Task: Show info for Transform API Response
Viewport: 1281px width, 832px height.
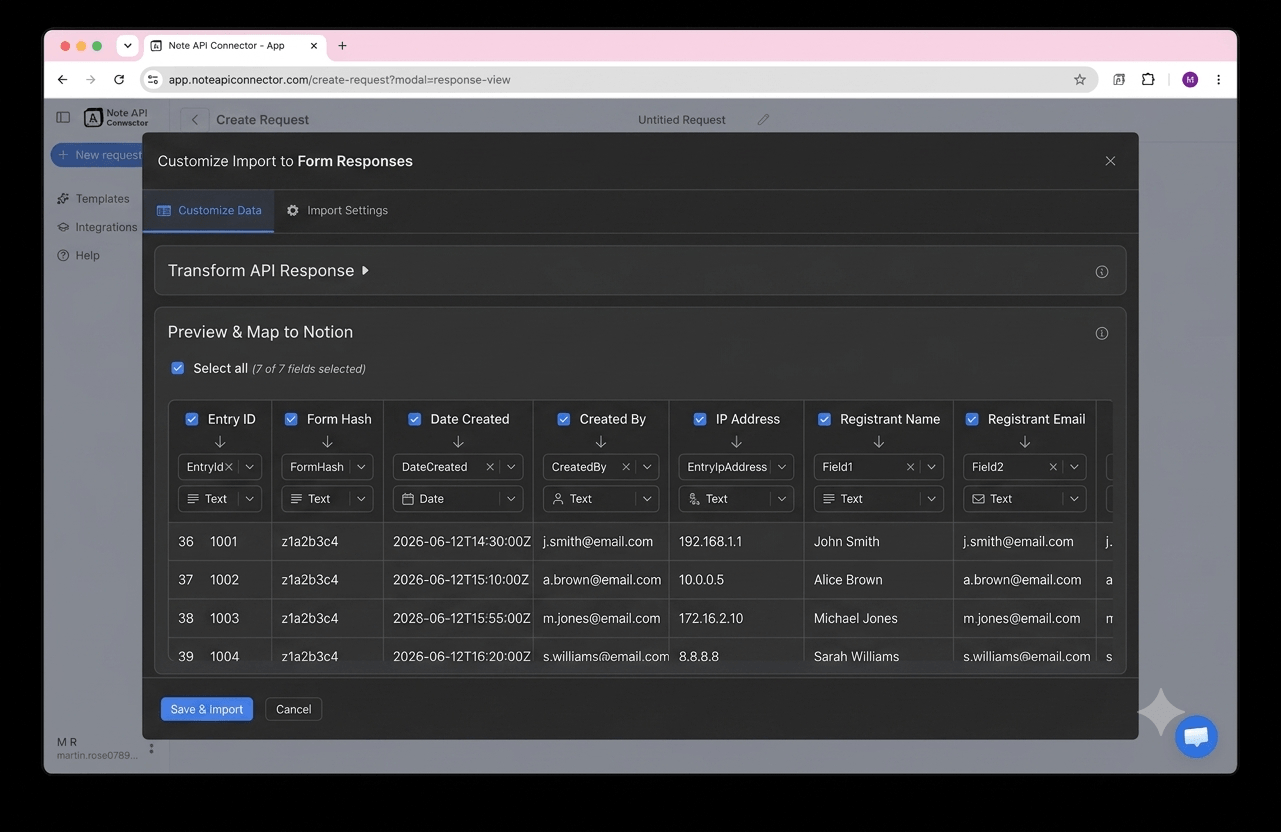Action: pos(1102,272)
